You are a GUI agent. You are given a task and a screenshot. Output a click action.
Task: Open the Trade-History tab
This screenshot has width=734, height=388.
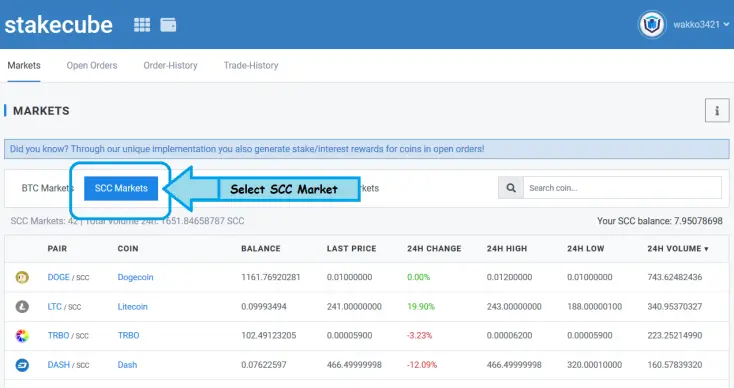coord(251,66)
